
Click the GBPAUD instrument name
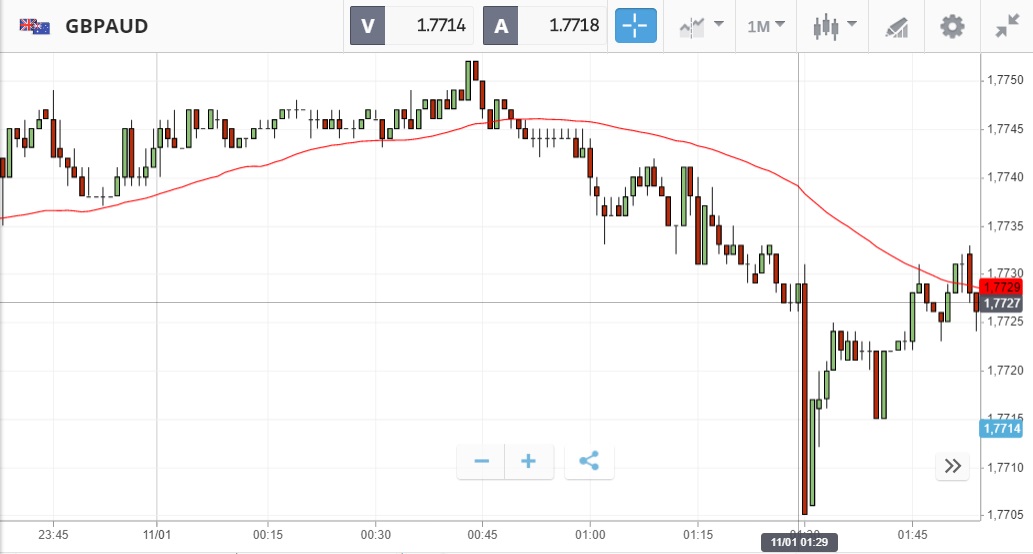[107, 26]
